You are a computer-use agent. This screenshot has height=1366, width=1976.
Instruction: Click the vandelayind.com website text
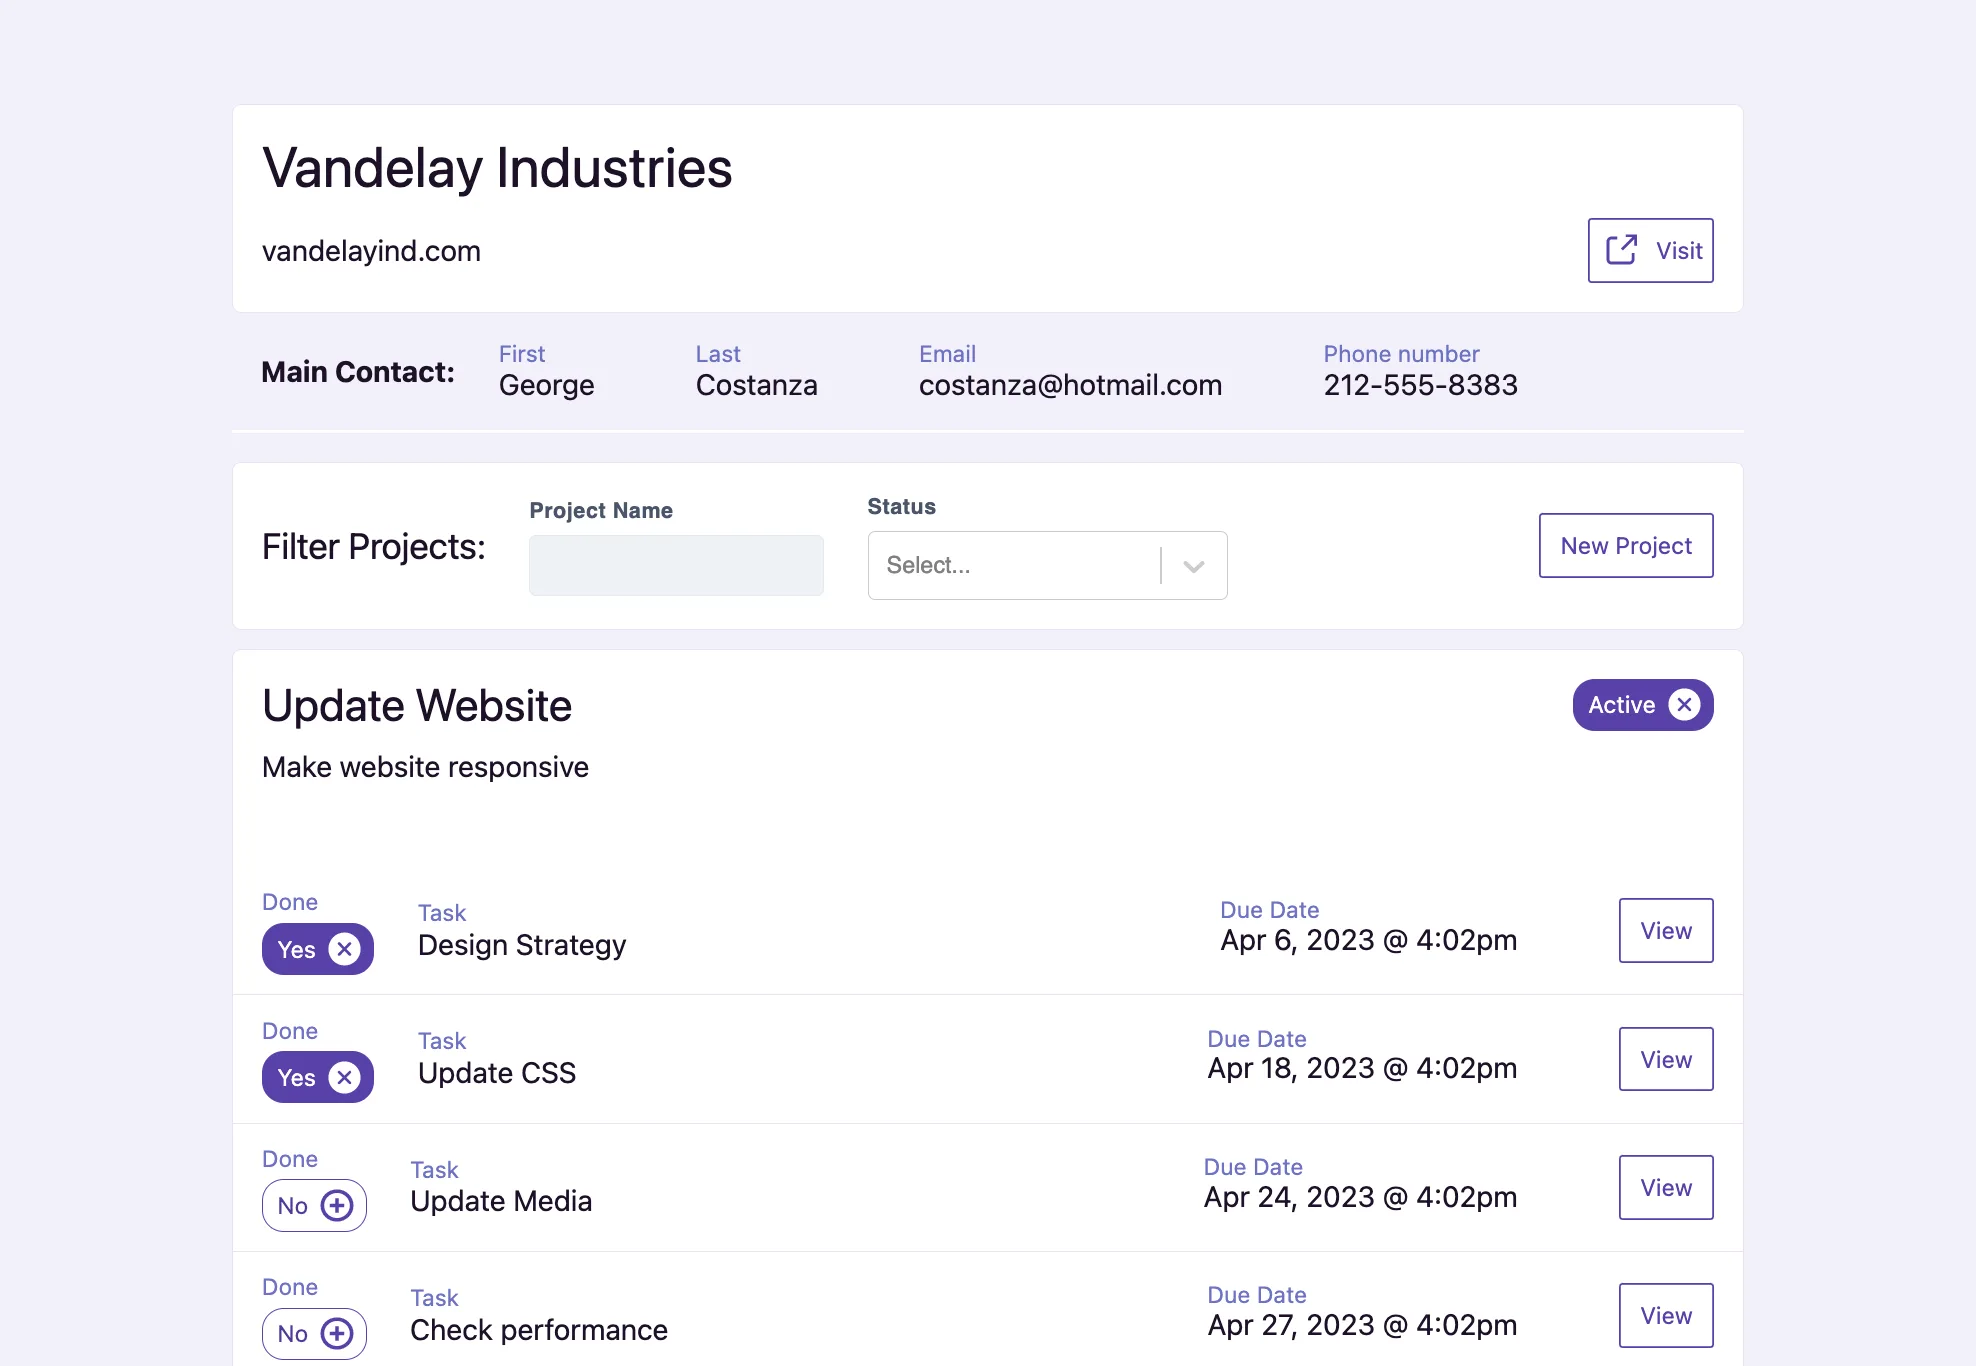(x=371, y=250)
